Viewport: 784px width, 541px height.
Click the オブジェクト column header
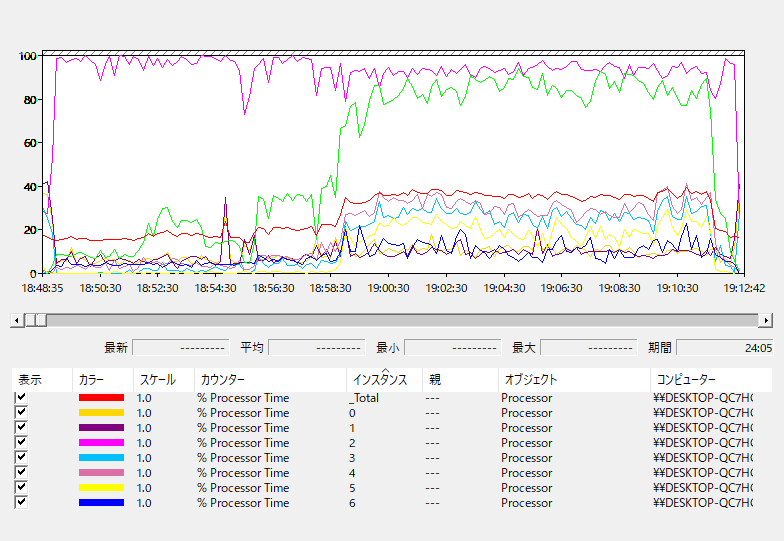(530, 380)
